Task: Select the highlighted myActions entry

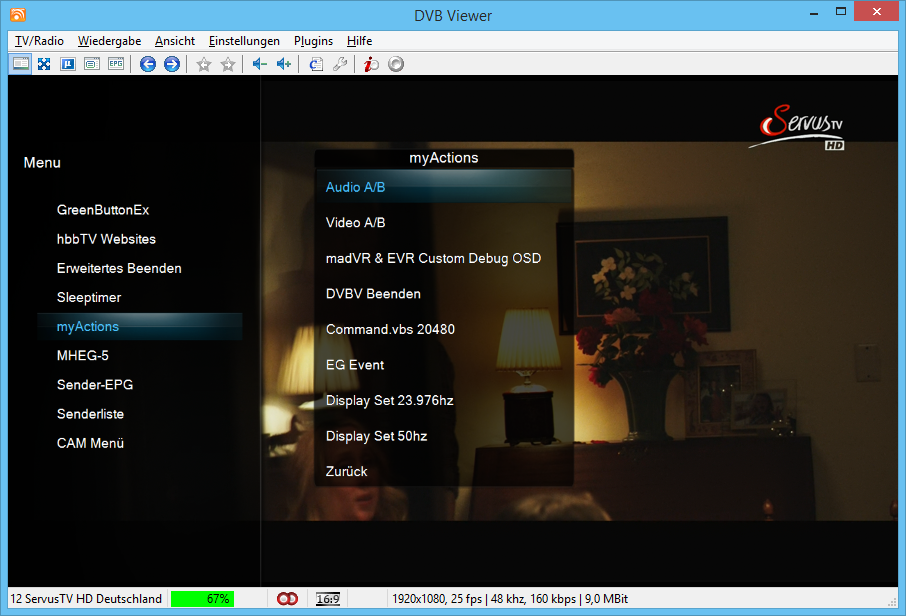Action: (139, 326)
